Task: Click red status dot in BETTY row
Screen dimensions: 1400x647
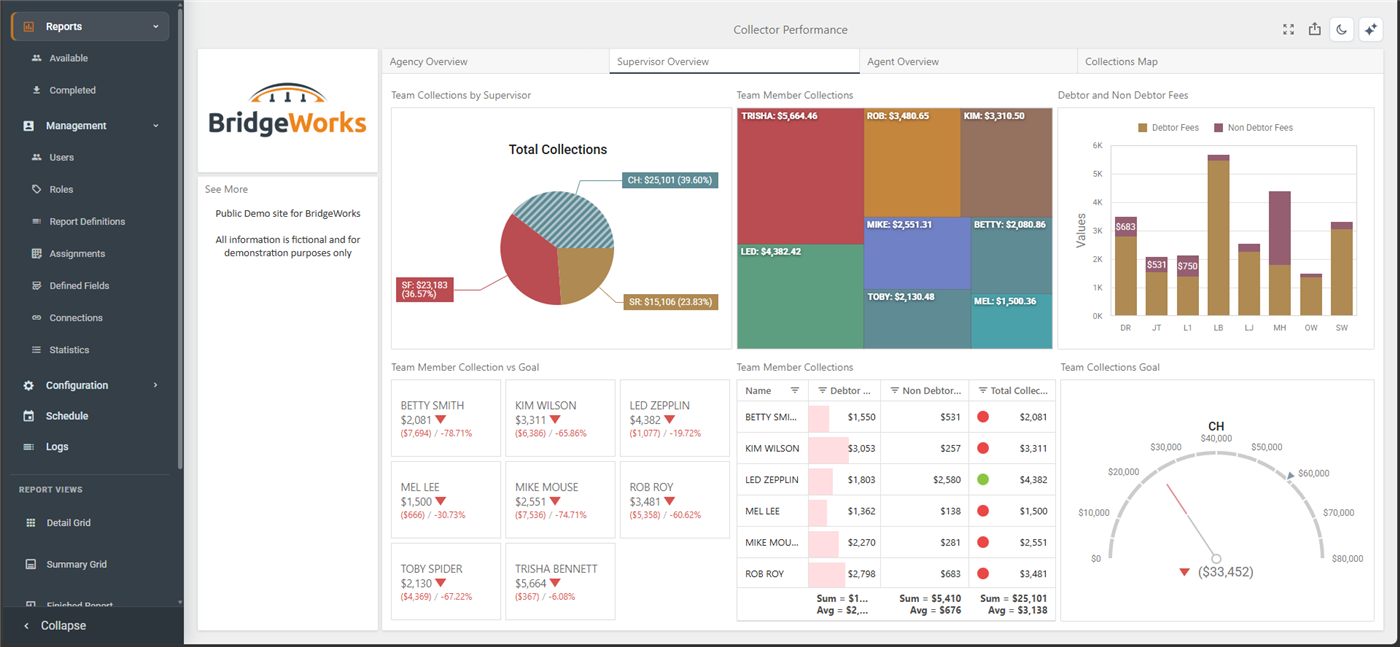Action: [x=983, y=417]
